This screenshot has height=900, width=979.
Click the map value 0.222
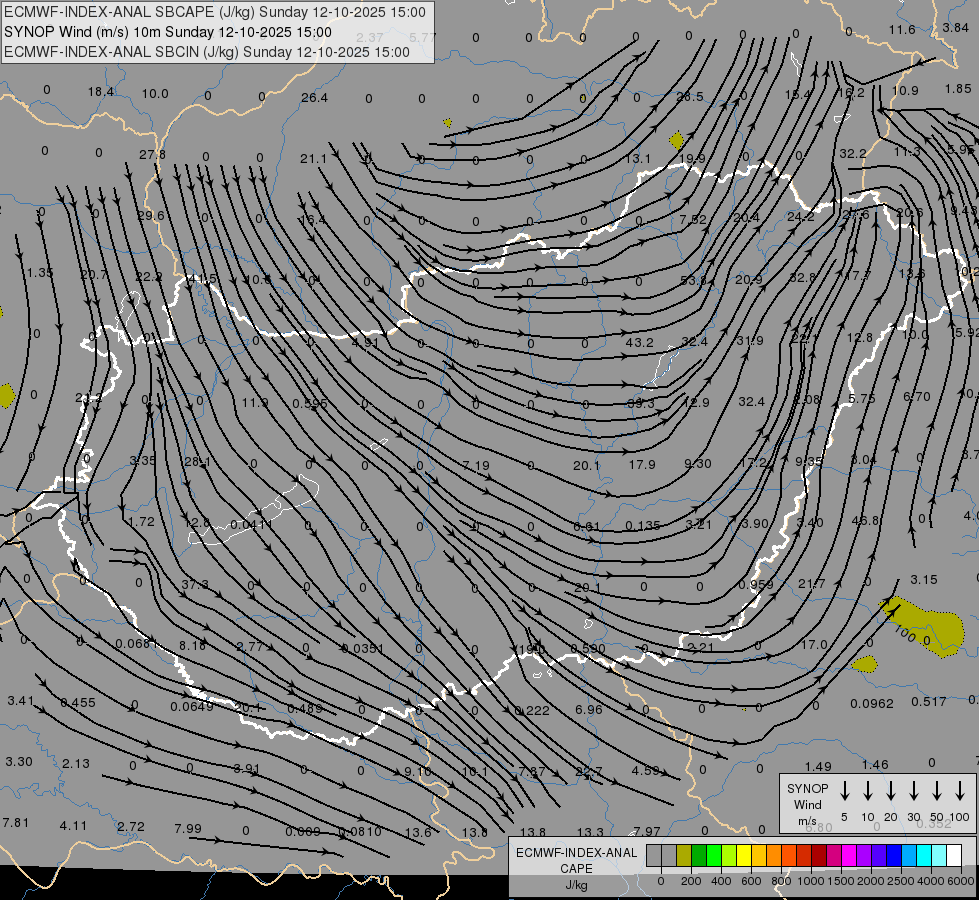pyautogui.click(x=531, y=710)
